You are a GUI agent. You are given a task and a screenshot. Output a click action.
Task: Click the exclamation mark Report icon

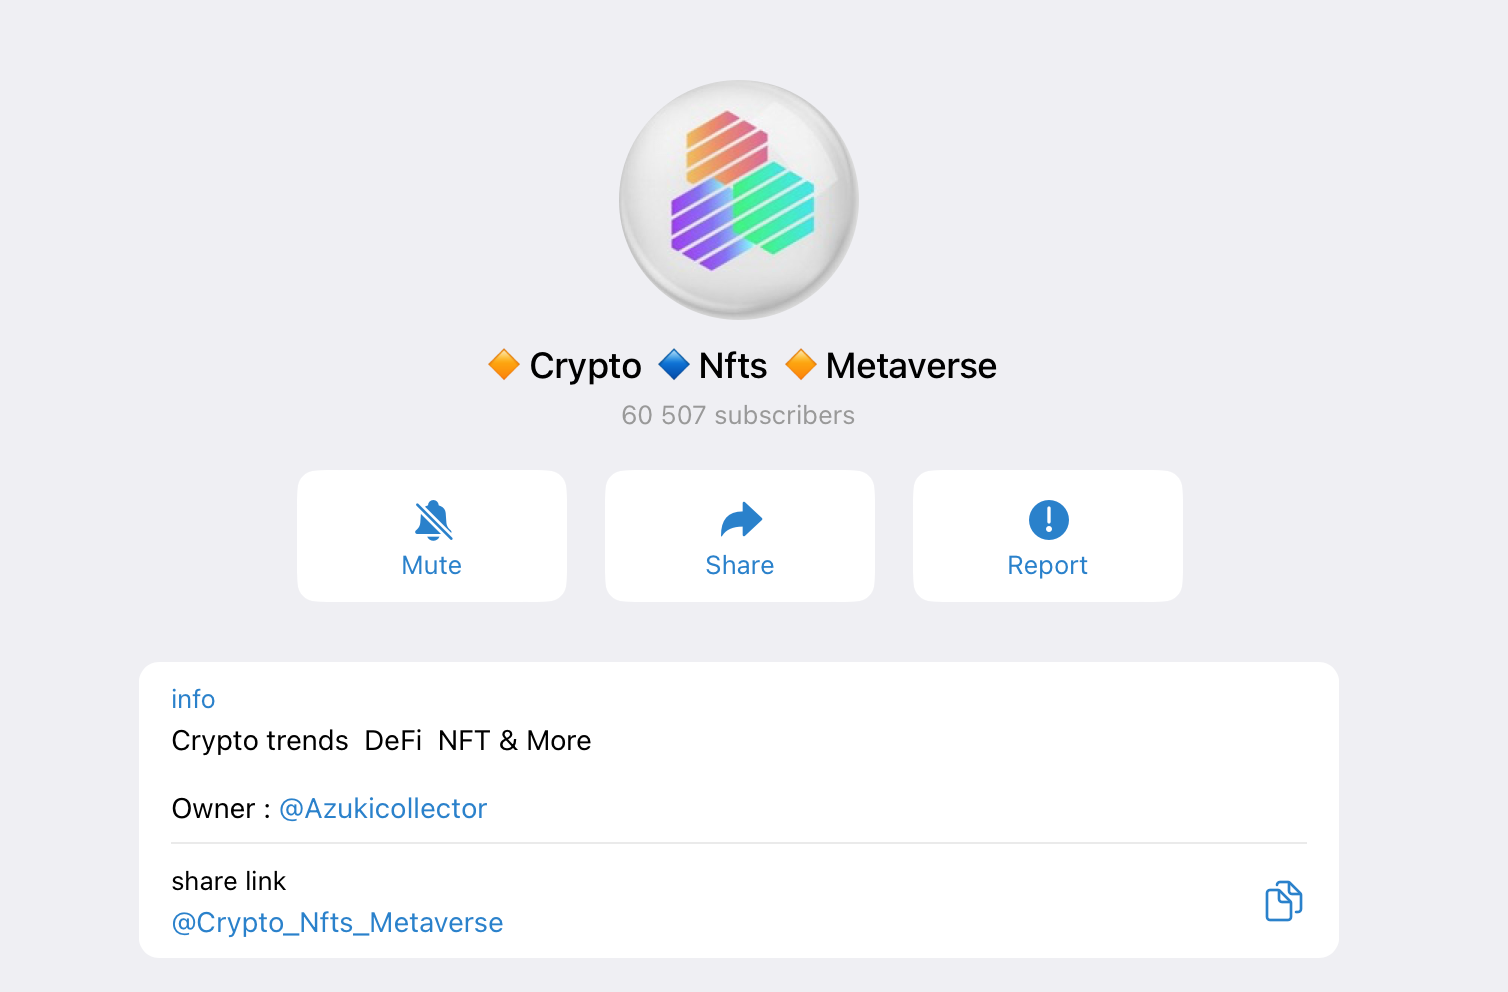1048,520
